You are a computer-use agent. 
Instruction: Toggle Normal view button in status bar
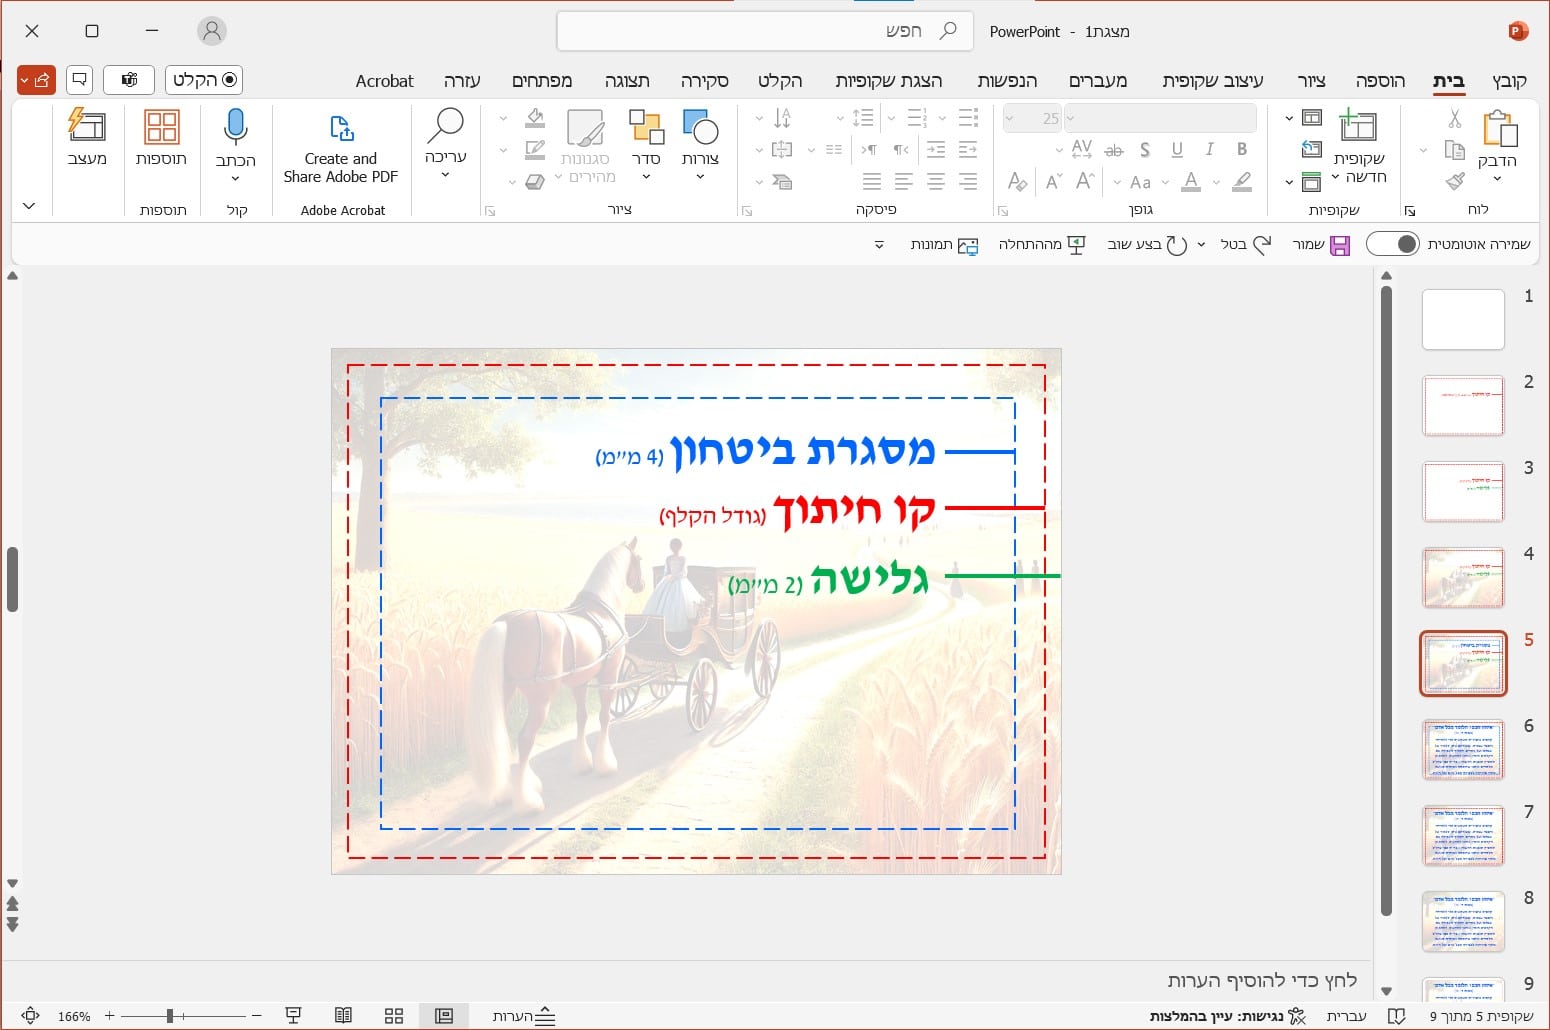(x=444, y=1016)
